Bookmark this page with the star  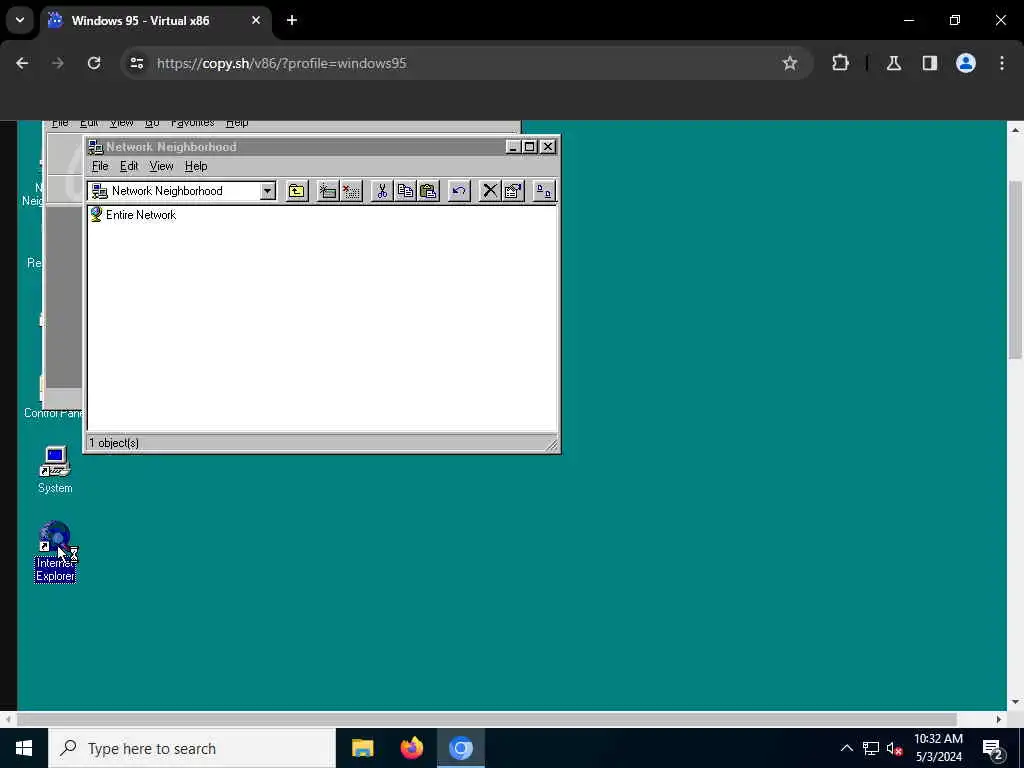point(790,63)
